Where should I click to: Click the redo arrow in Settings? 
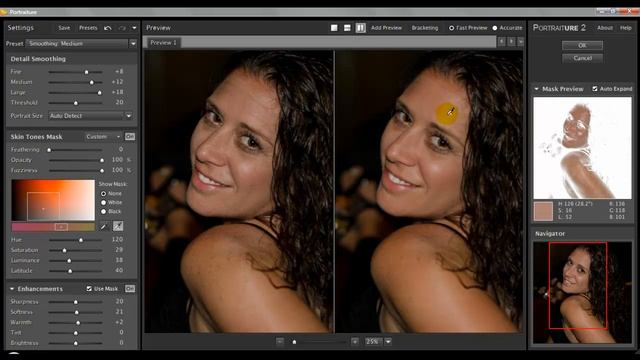122,28
